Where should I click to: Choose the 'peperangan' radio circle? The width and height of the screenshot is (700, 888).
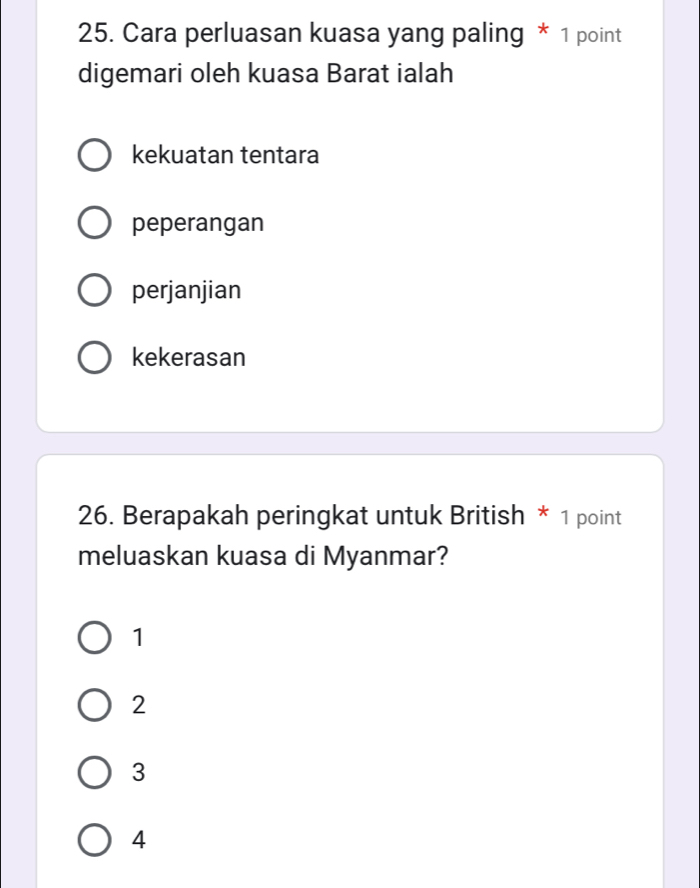pyautogui.click(x=95, y=223)
